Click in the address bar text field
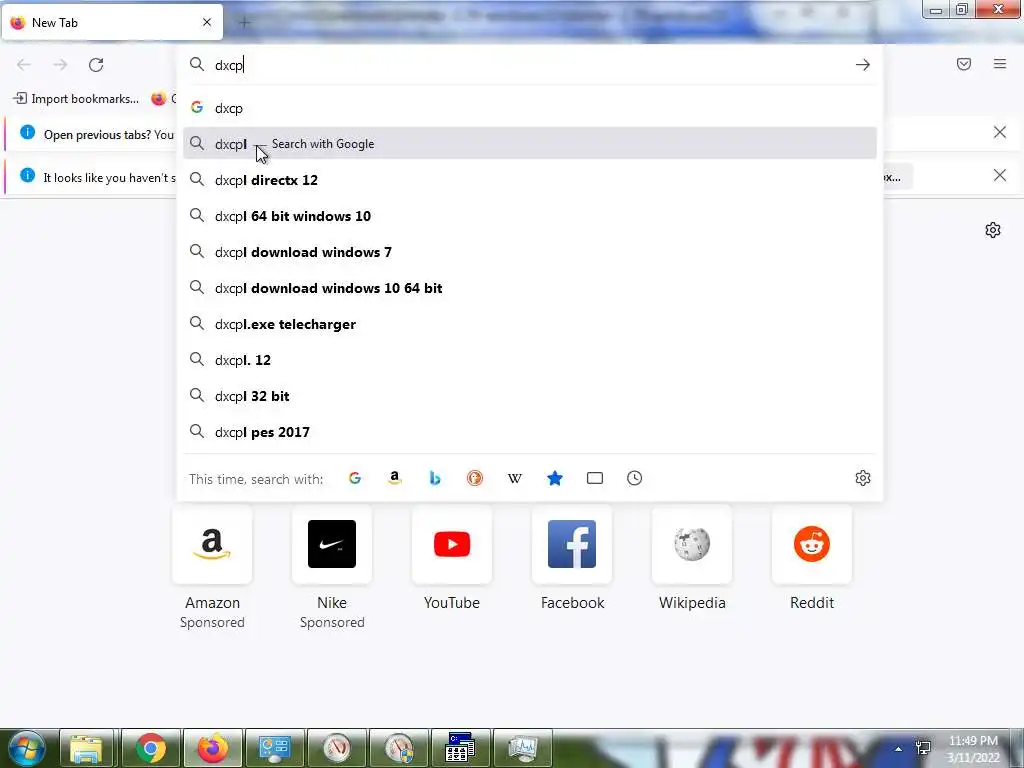 [x=529, y=65]
